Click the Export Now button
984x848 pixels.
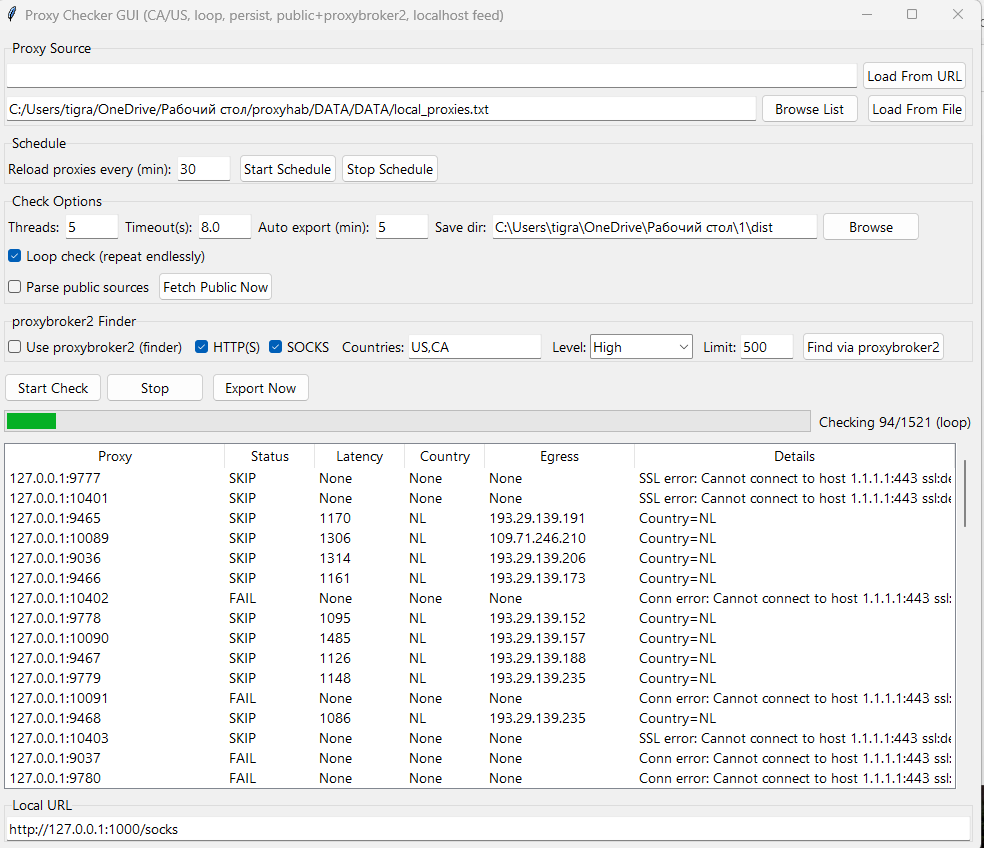pyautogui.click(x=260, y=388)
